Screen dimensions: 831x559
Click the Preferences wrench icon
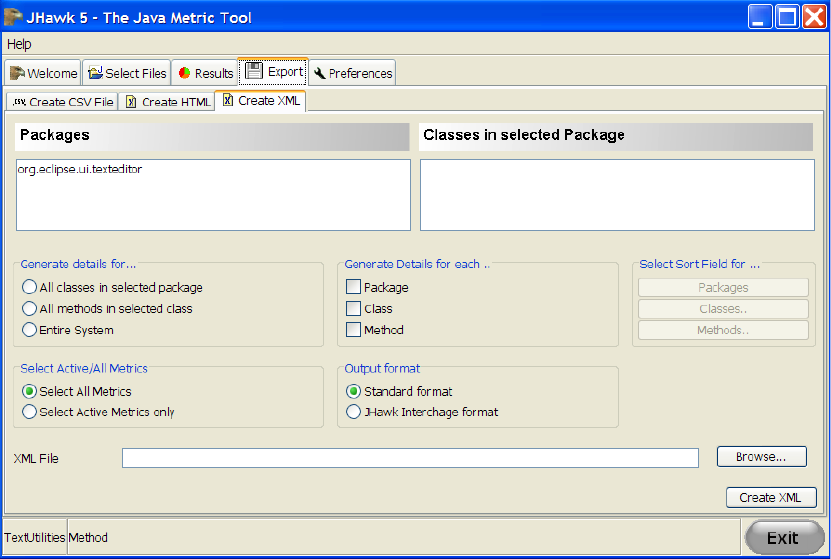[319, 73]
